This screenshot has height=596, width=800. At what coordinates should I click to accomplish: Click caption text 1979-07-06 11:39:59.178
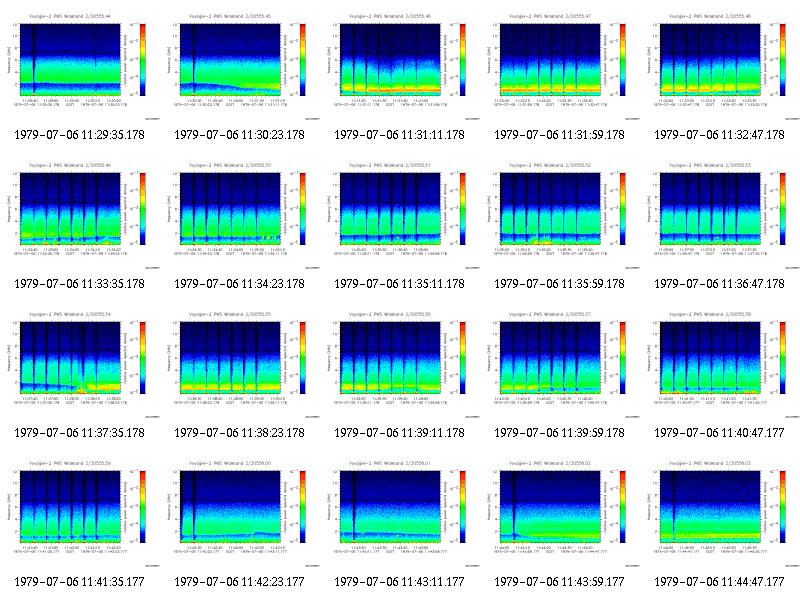pyautogui.click(x=560, y=433)
